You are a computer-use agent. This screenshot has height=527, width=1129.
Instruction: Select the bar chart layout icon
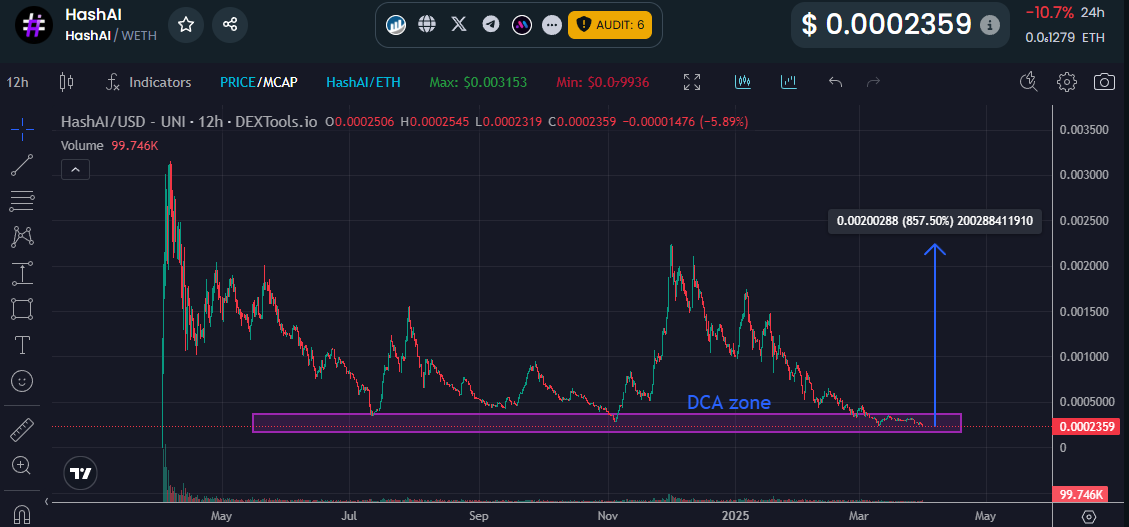click(789, 82)
